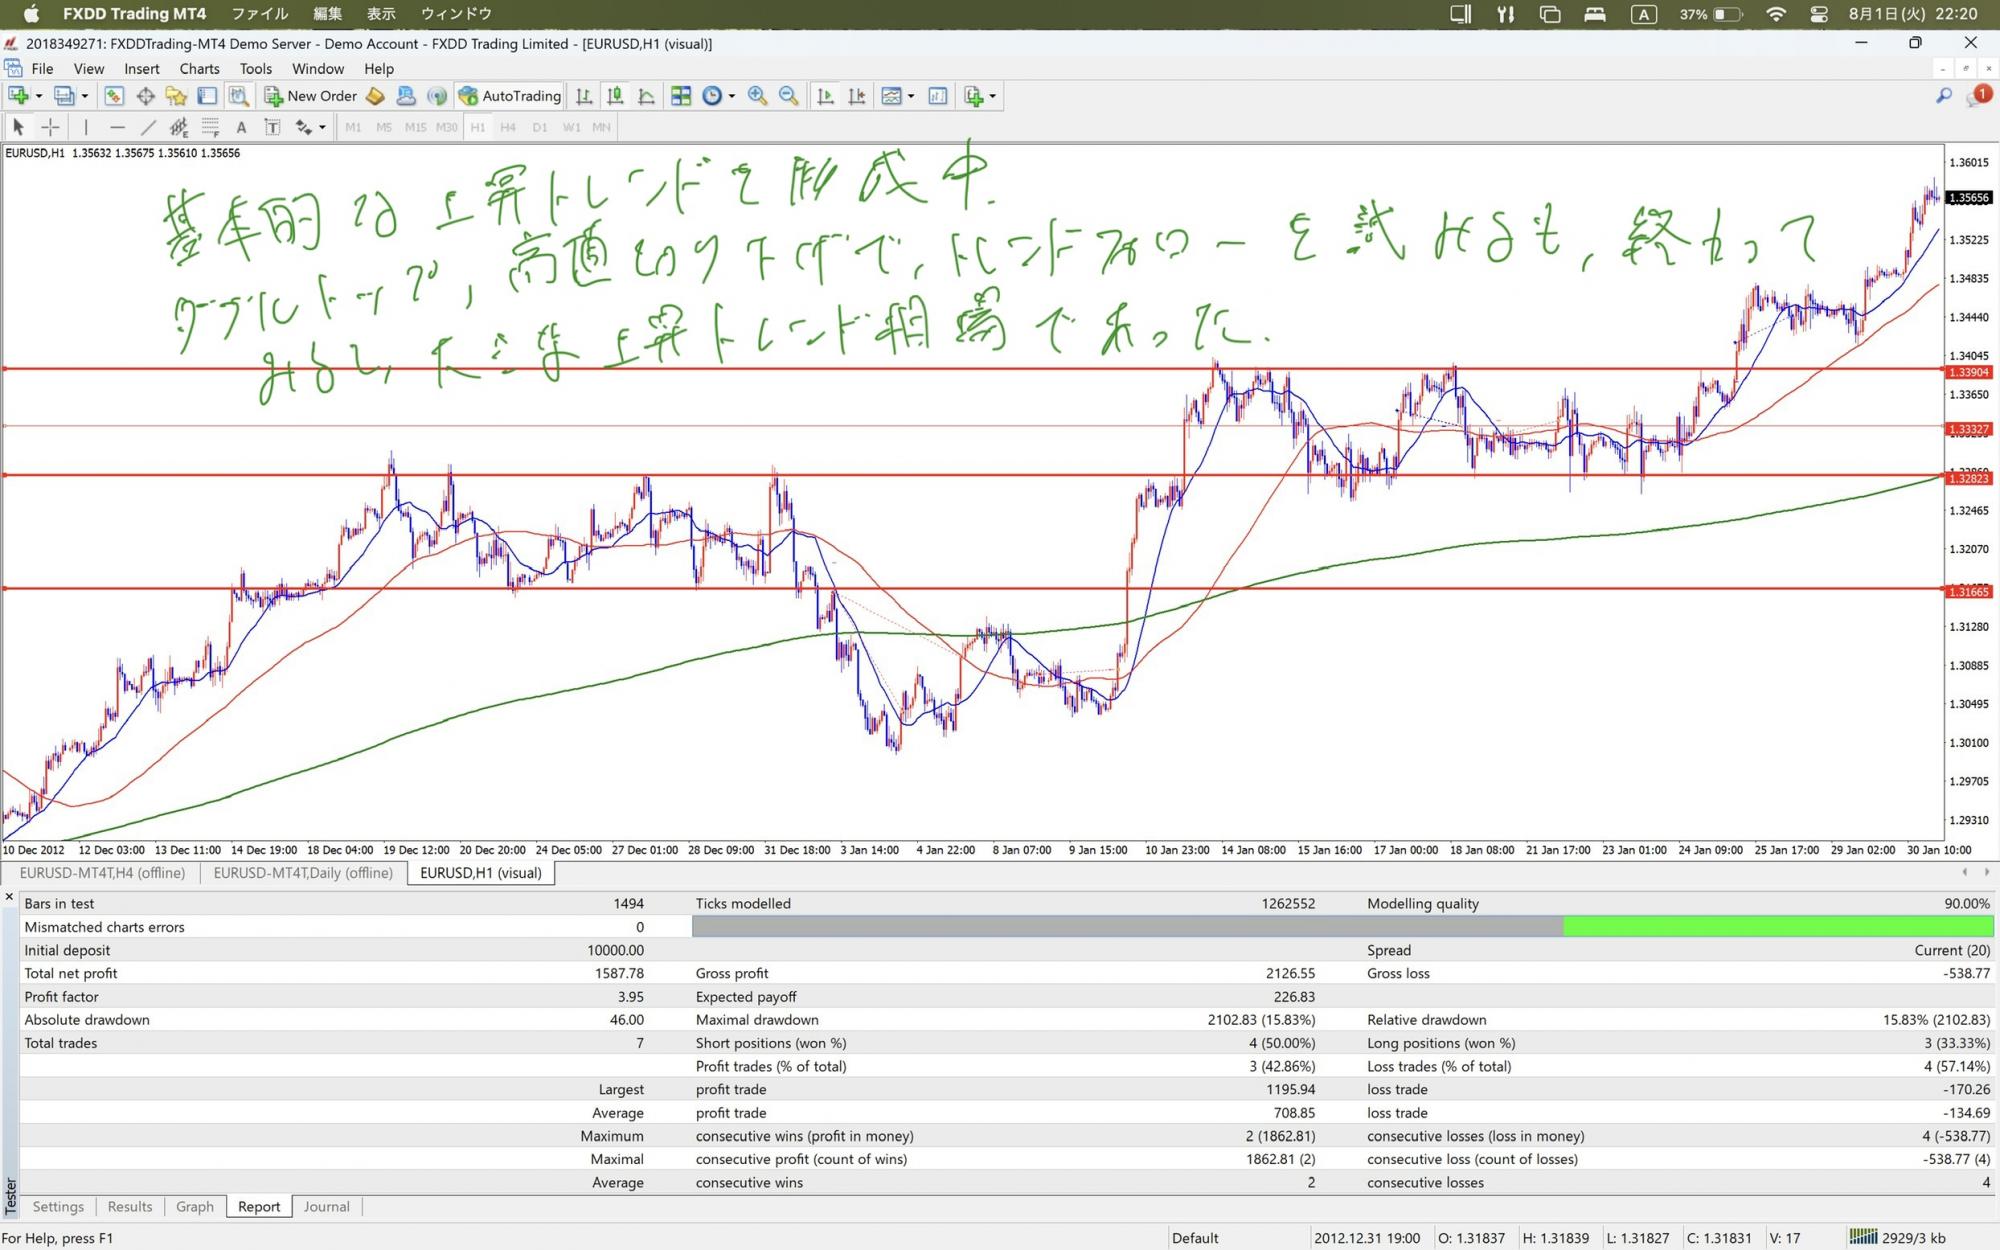Switch timeframe to H4

pyautogui.click(x=508, y=127)
